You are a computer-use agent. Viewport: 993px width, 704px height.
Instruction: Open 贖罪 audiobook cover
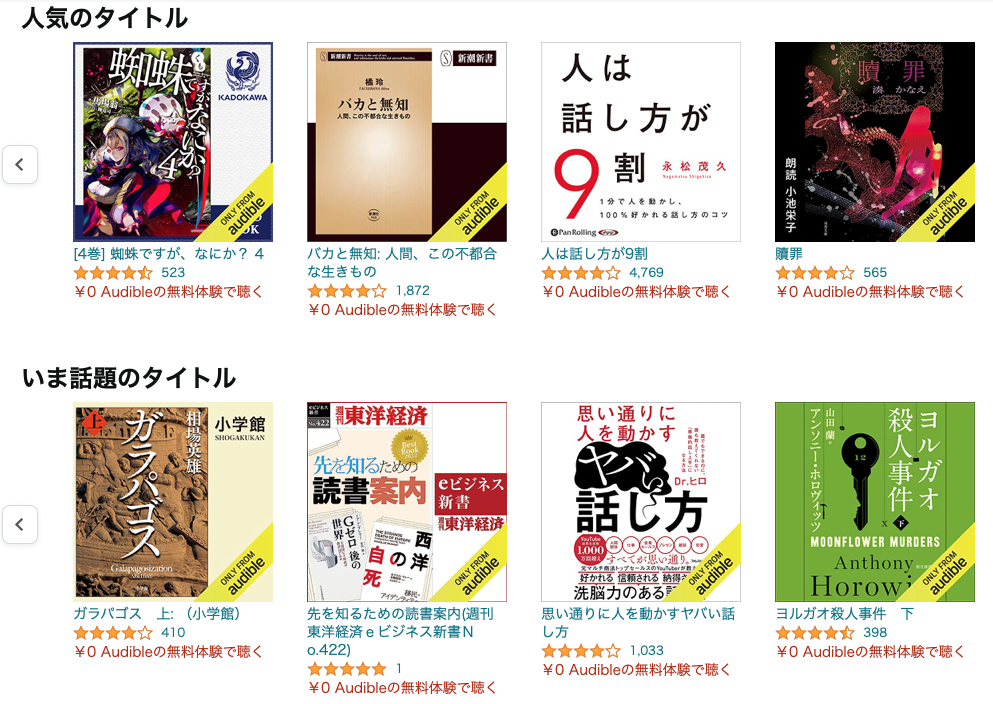point(875,142)
